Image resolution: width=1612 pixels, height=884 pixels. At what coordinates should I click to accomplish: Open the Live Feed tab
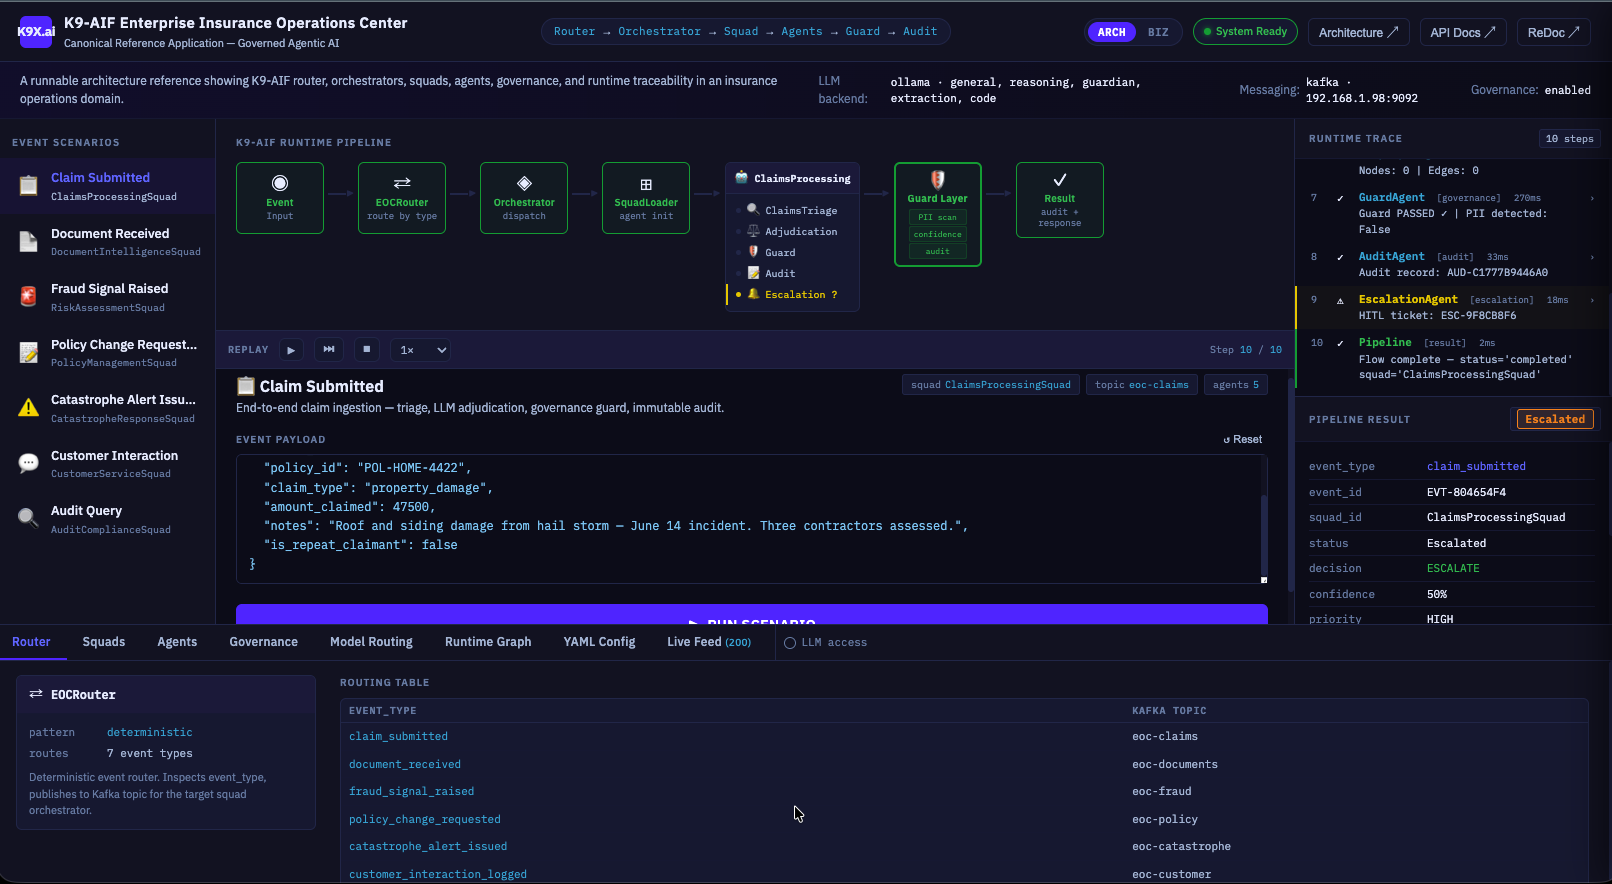pos(709,642)
